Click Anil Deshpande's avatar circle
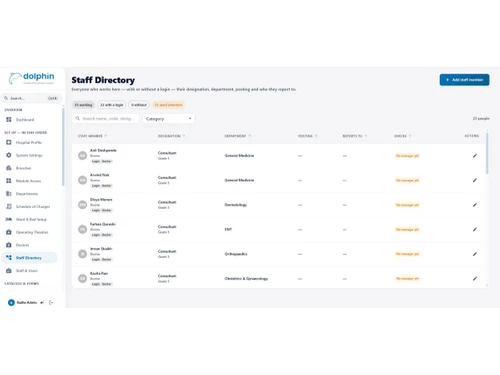Screen dimensions: 500x375 click(x=82, y=156)
